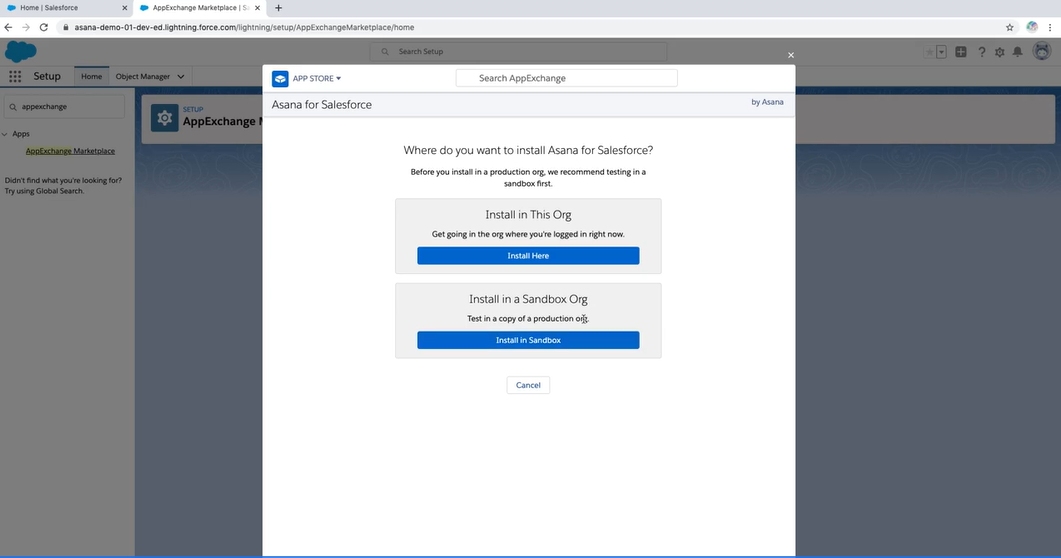Click the 'Install in a Sandbox Org' heading
Image resolution: width=1061 pixels, height=558 pixels.
tap(528, 299)
